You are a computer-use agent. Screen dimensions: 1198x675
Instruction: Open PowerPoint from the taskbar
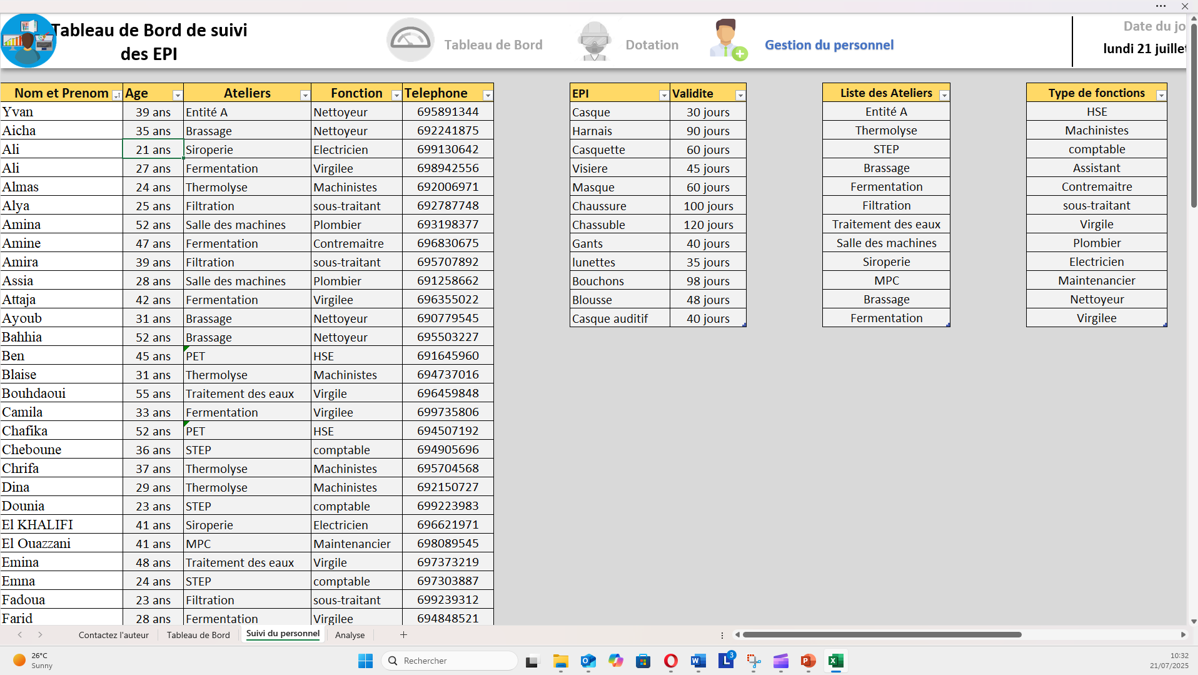tap(808, 661)
